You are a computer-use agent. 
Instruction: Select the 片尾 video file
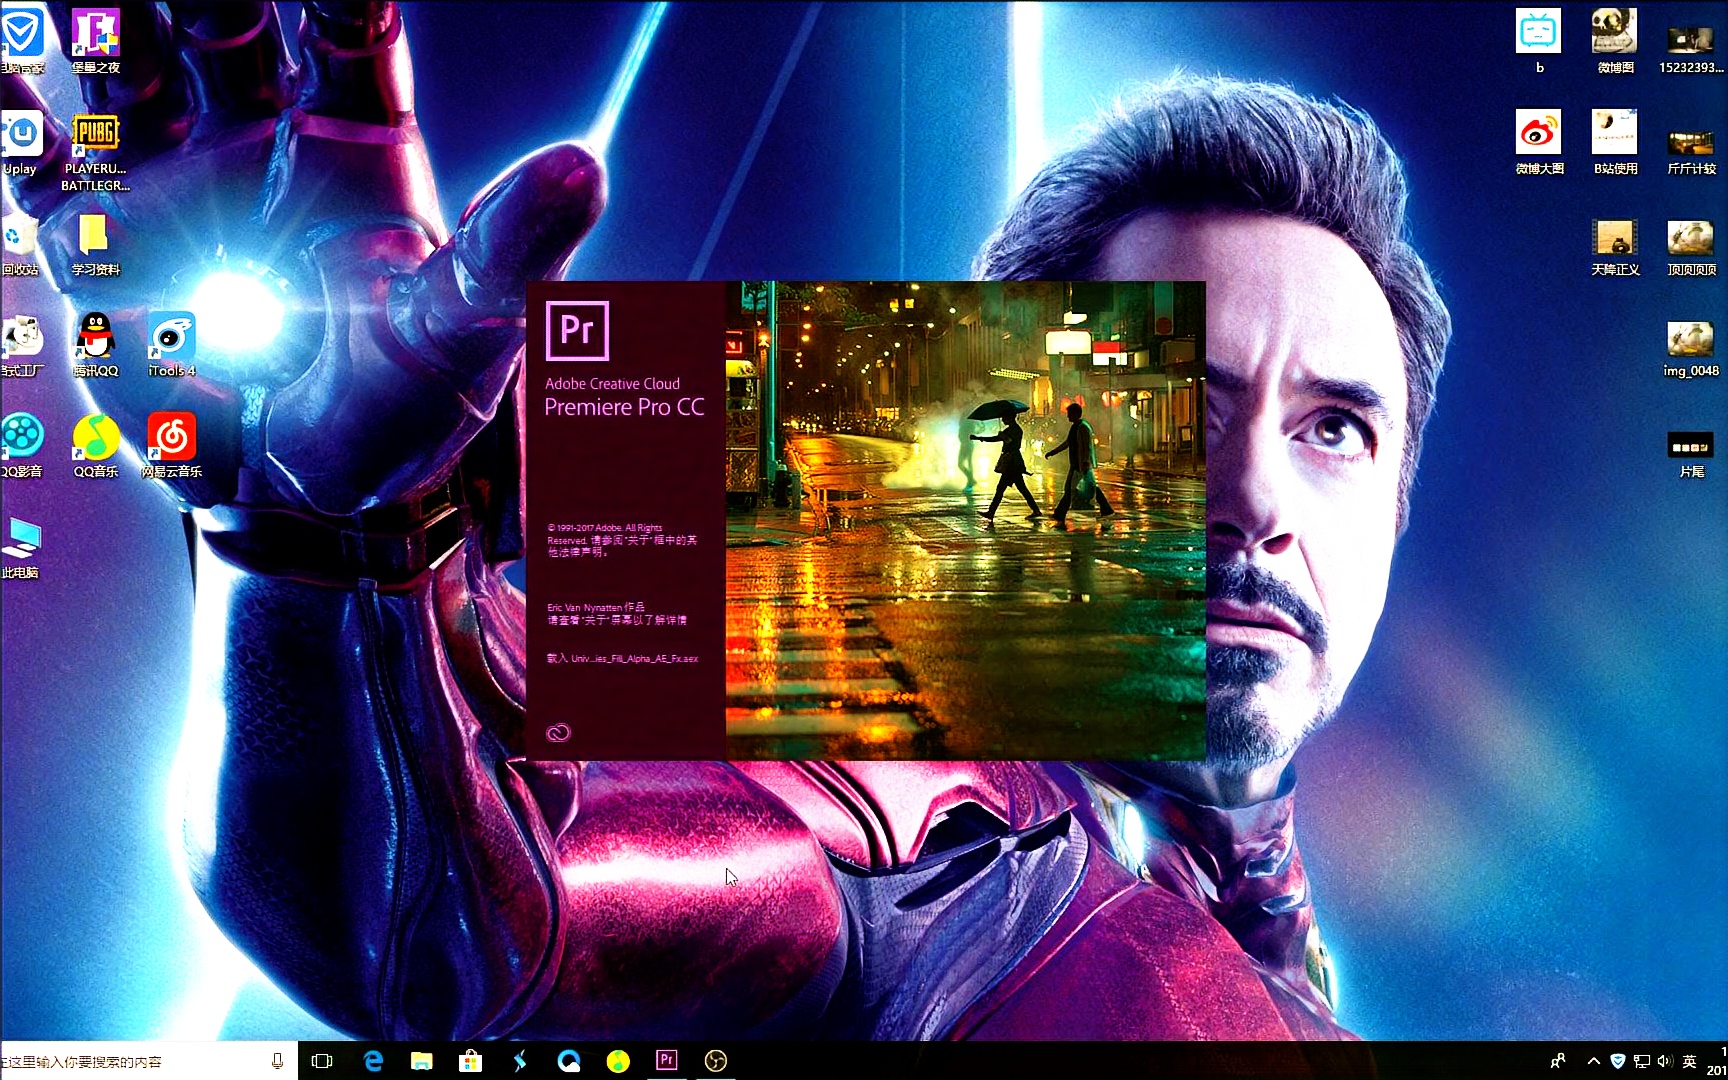[1691, 455]
